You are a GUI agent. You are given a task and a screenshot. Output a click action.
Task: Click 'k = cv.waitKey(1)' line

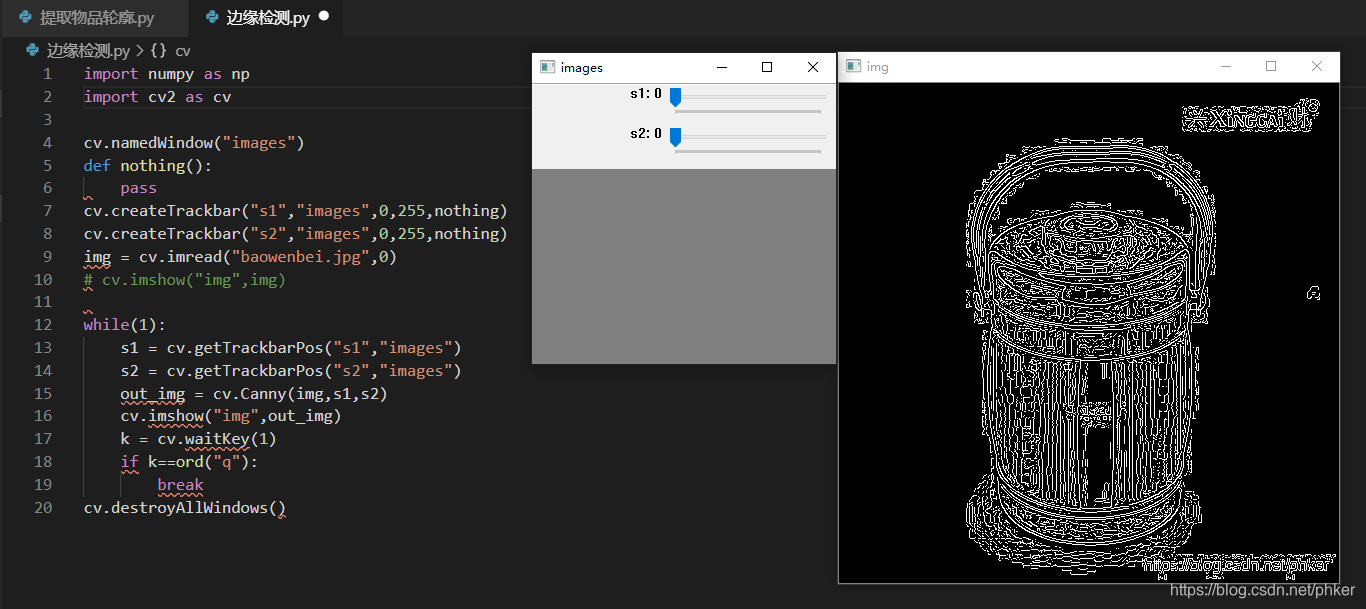click(199, 439)
